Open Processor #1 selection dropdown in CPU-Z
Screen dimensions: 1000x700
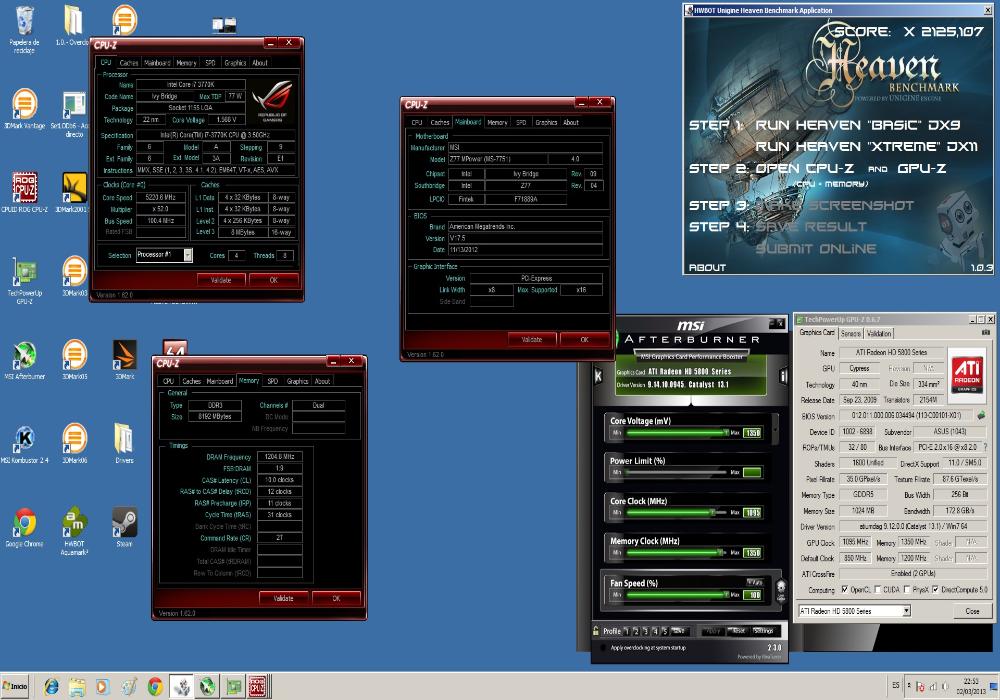188,255
